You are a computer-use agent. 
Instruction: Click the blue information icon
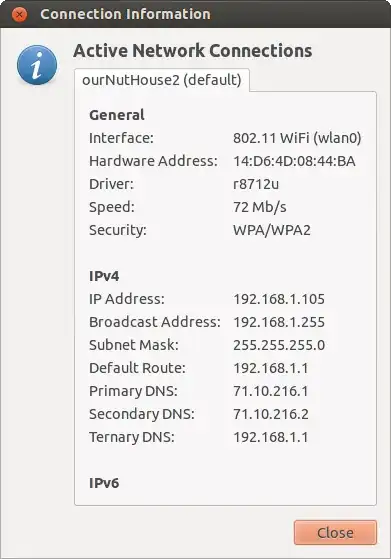(37, 65)
